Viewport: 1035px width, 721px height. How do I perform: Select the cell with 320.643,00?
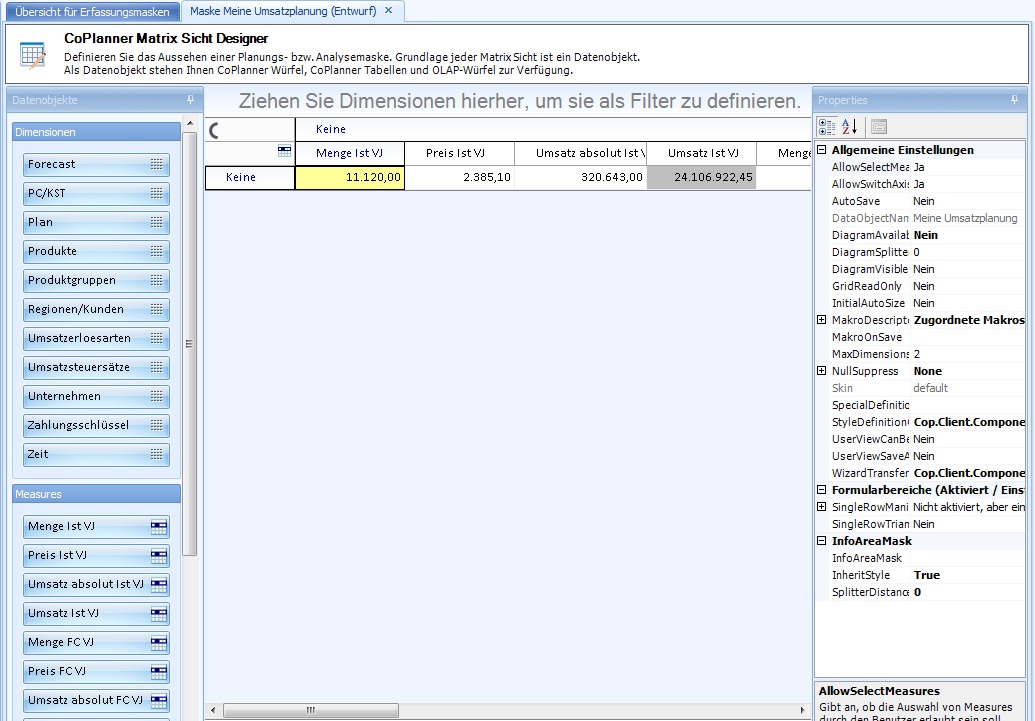(x=581, y=177)
